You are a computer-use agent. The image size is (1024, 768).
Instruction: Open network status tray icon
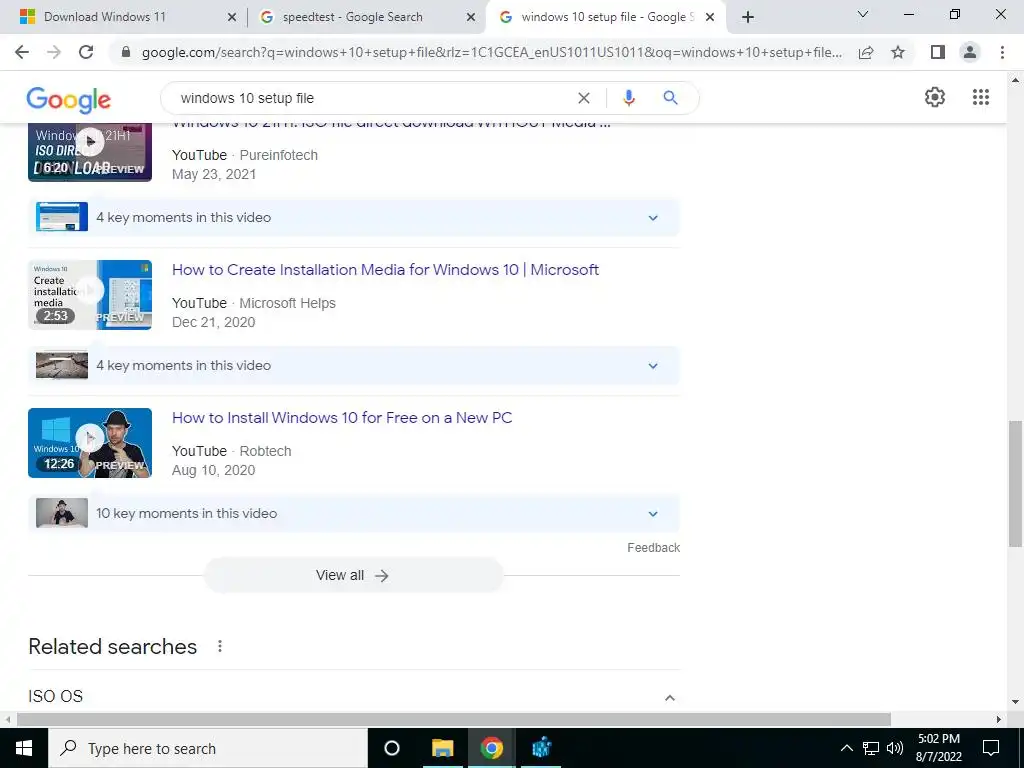(871, 748)
